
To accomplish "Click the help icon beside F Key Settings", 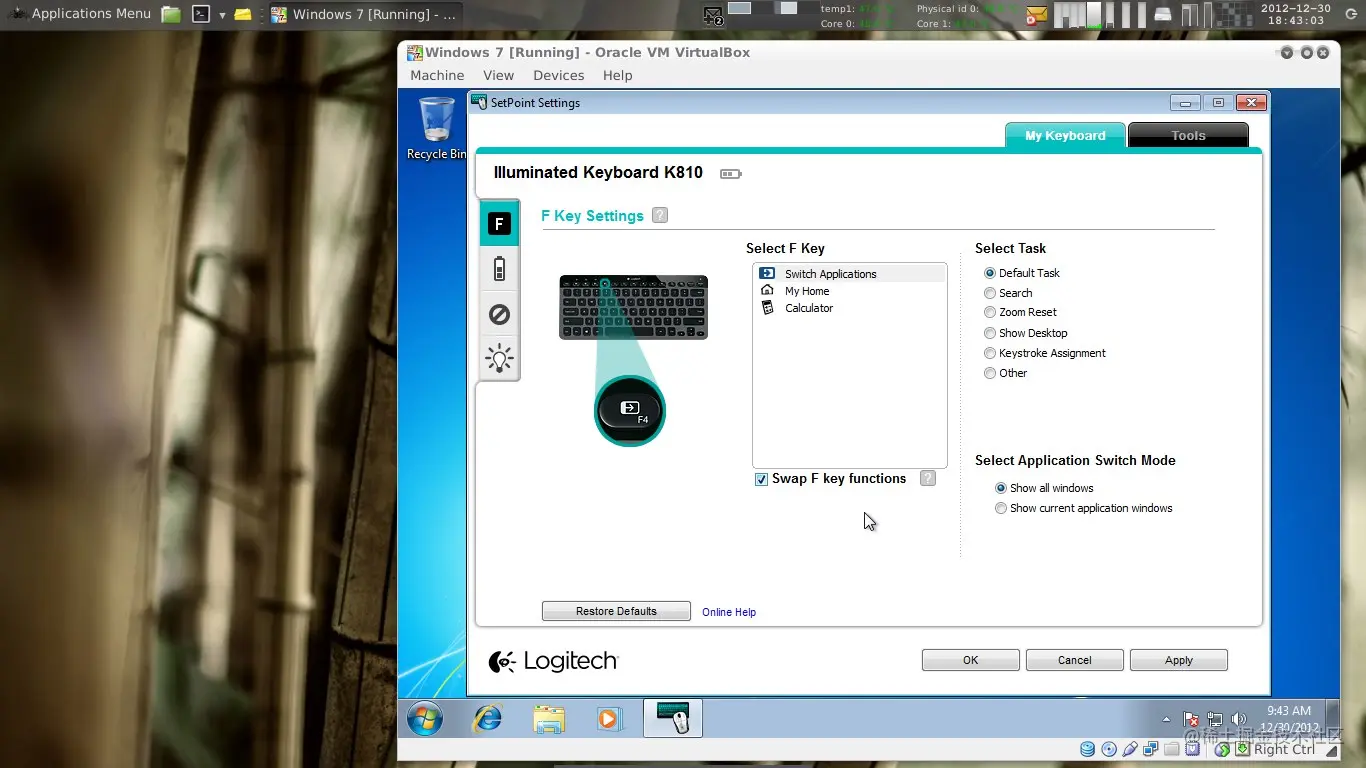I will coord(659,215).
